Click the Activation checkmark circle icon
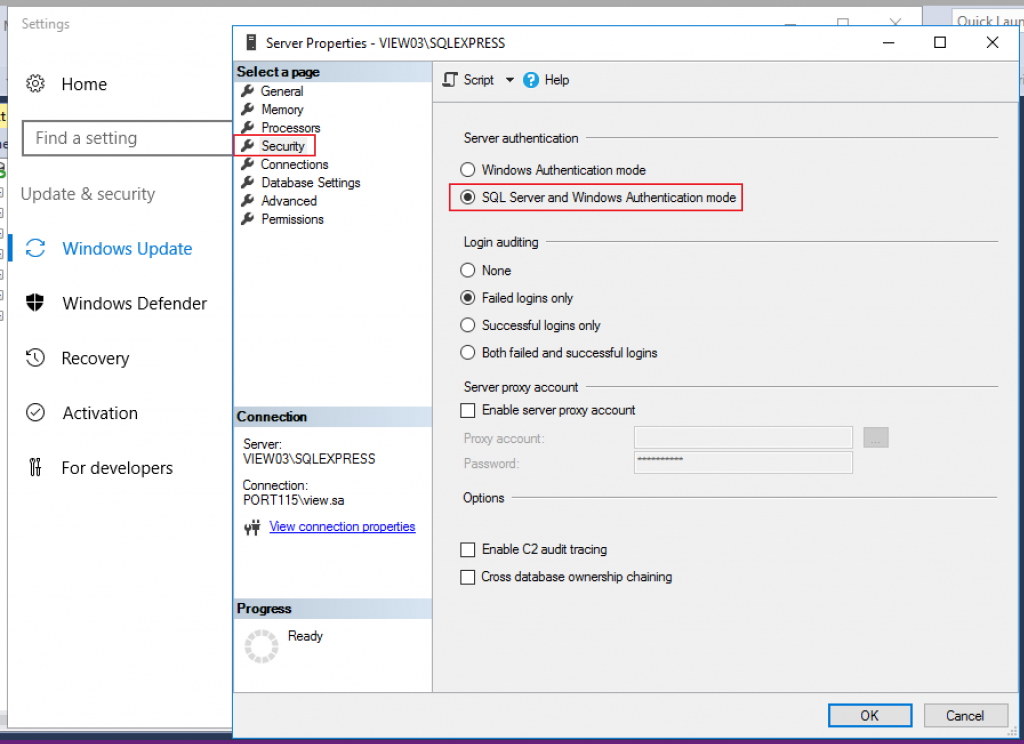The image size is (1024, 744). 36,413
